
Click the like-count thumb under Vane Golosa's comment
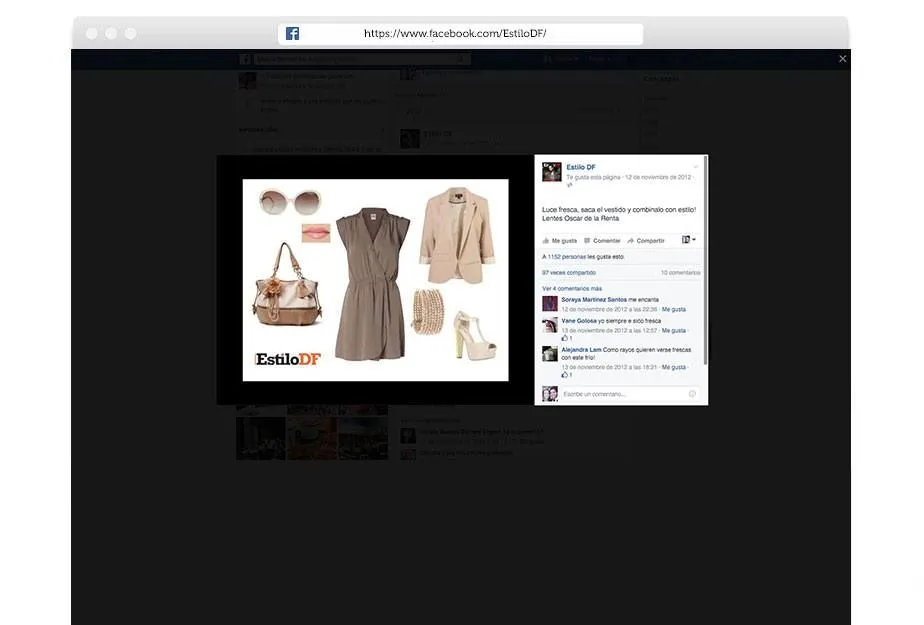pyautogui.click(x=566, y=338)
